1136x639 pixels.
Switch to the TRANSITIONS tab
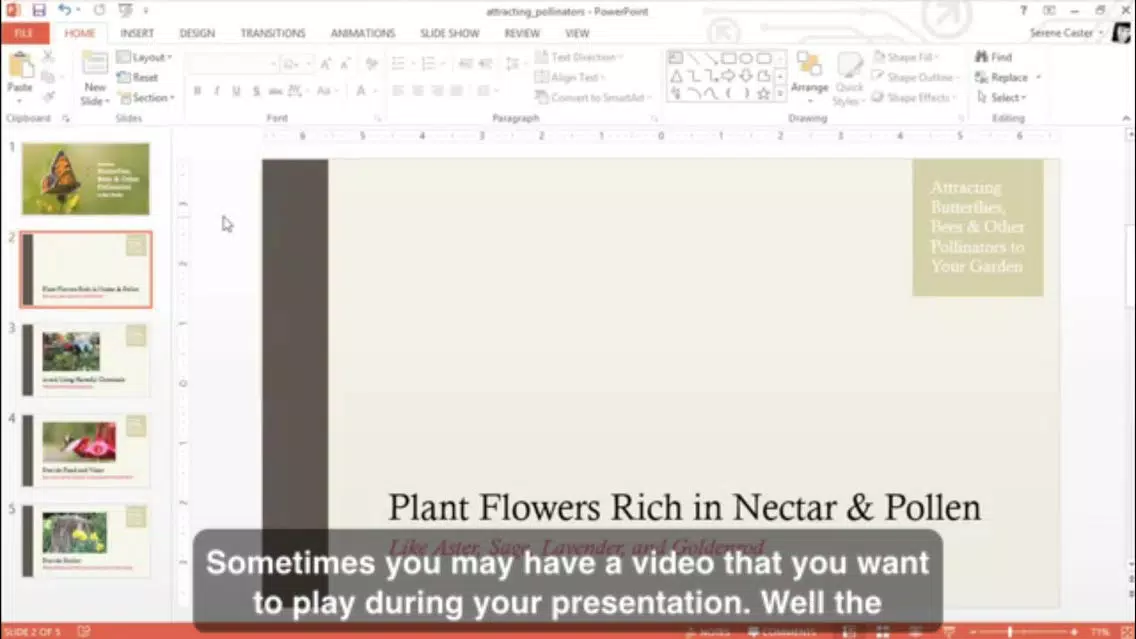(x=273, y=33)
